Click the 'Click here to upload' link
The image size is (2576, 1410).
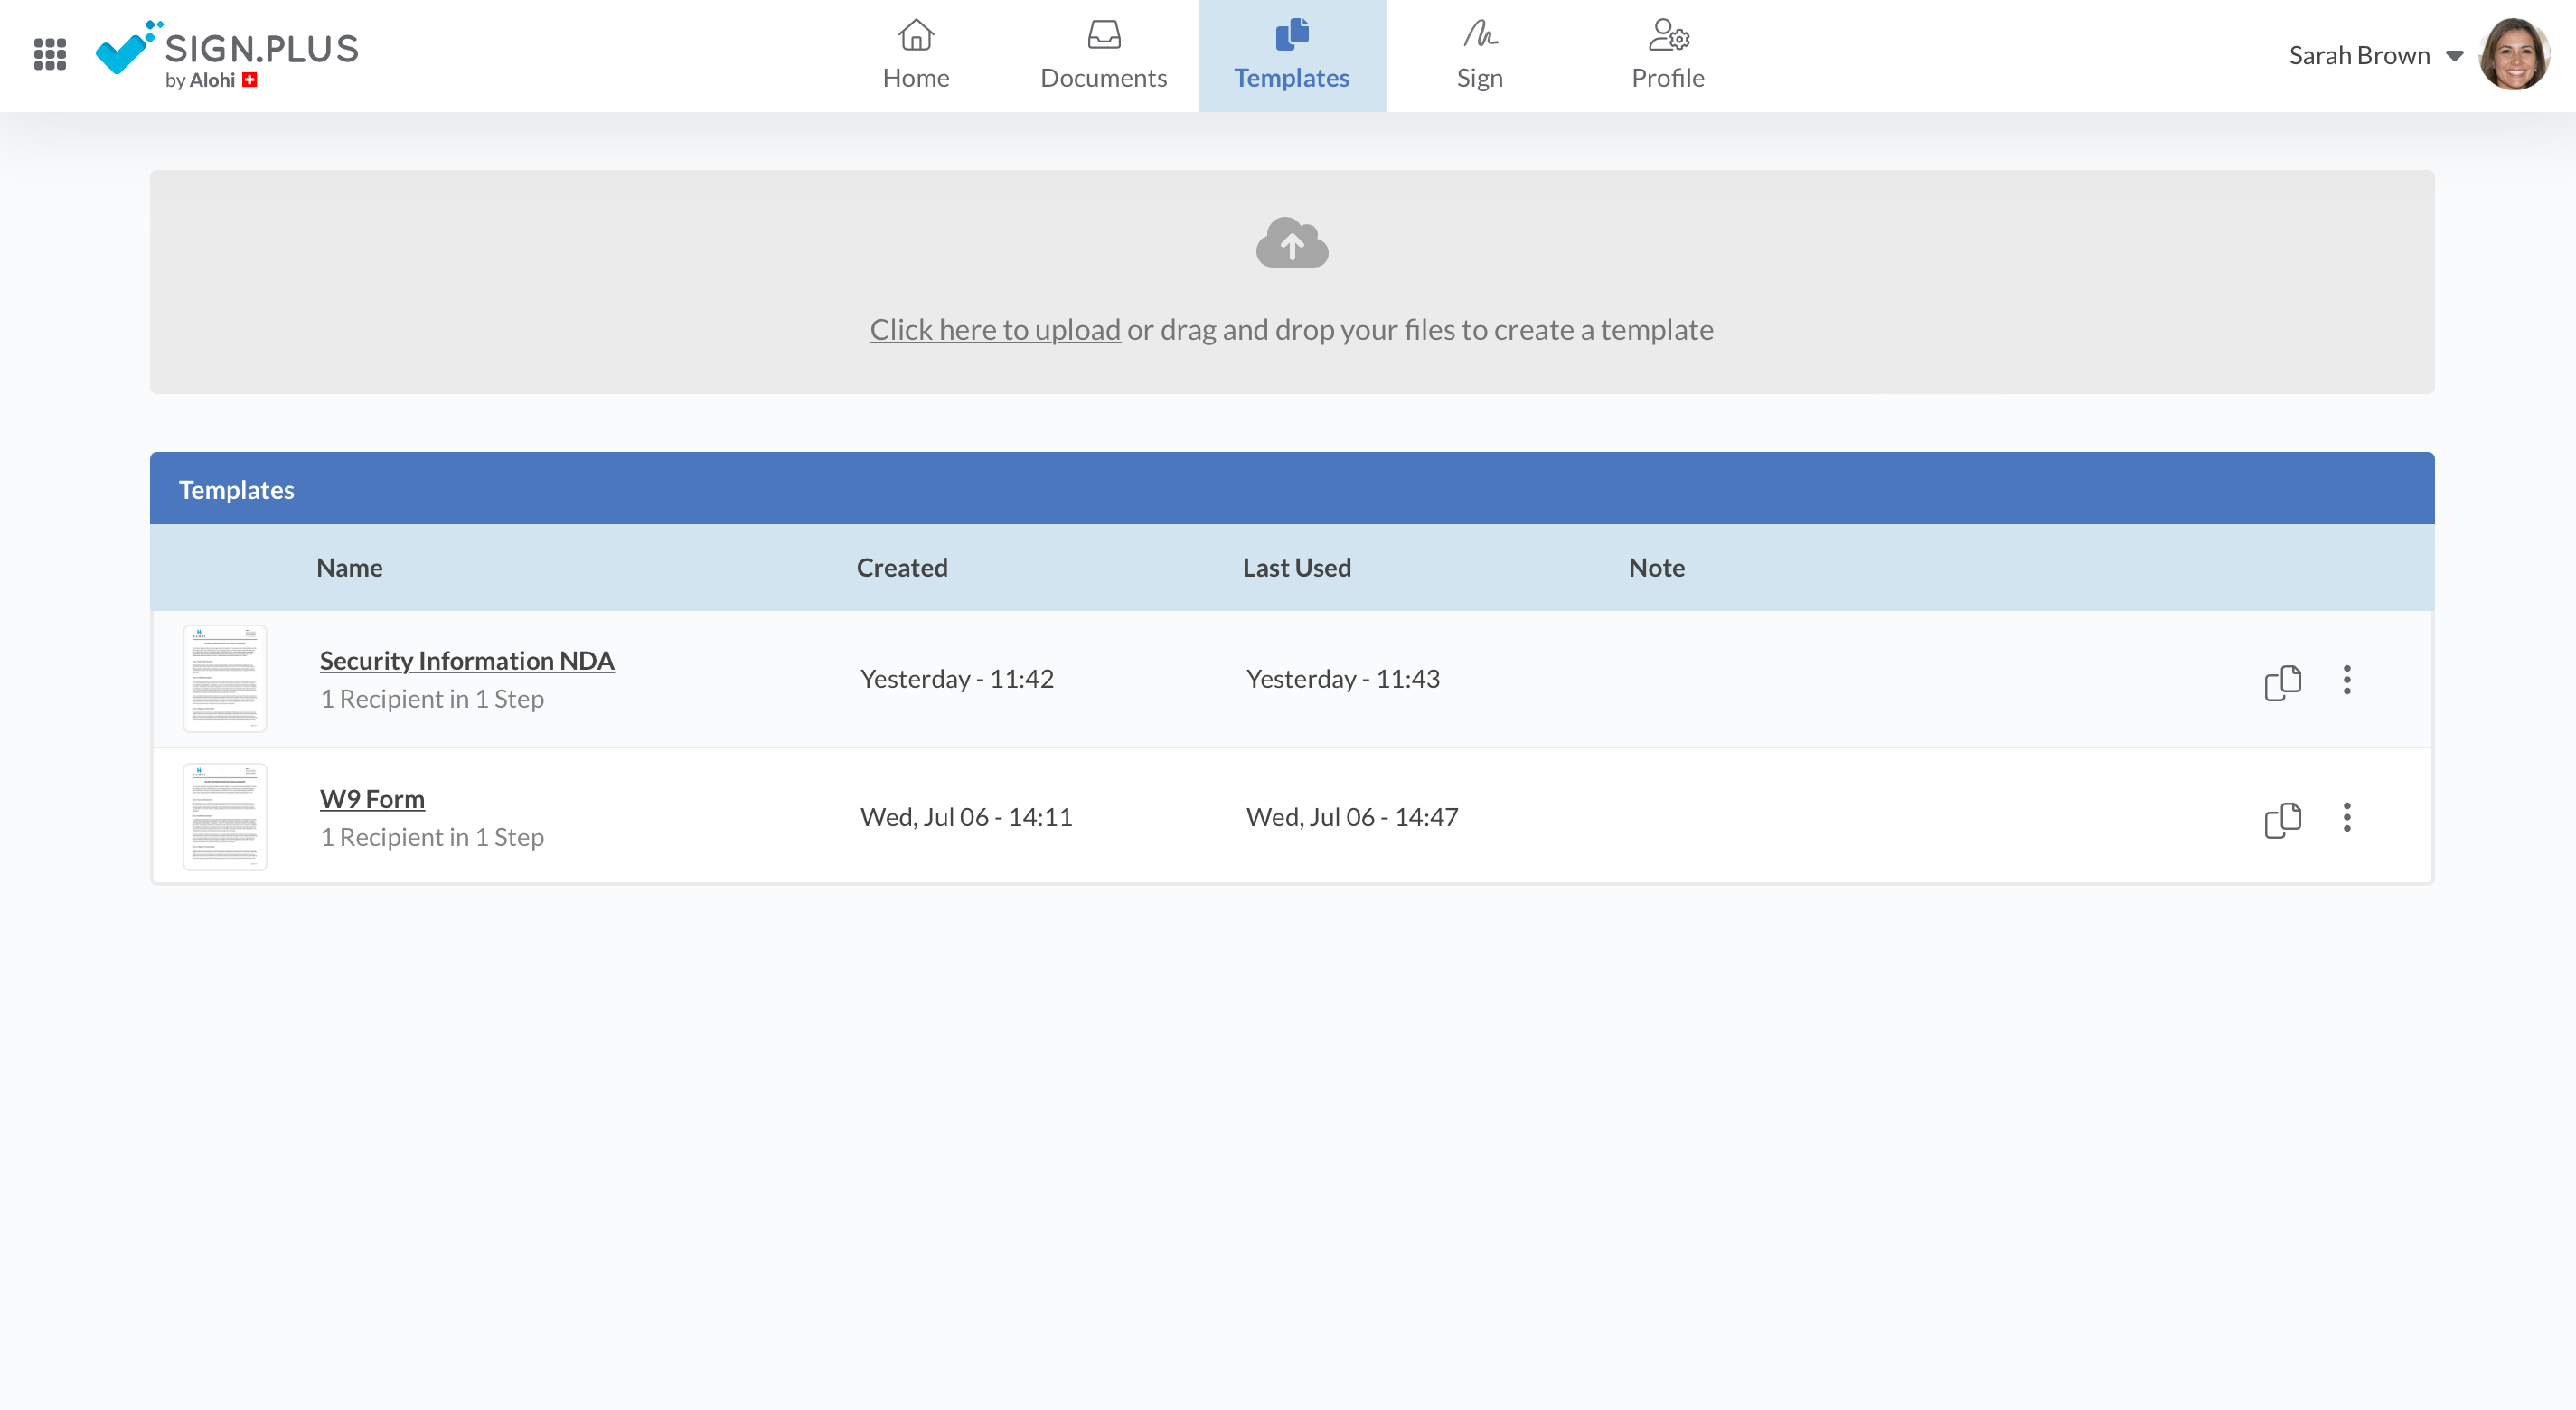[994, 330]
